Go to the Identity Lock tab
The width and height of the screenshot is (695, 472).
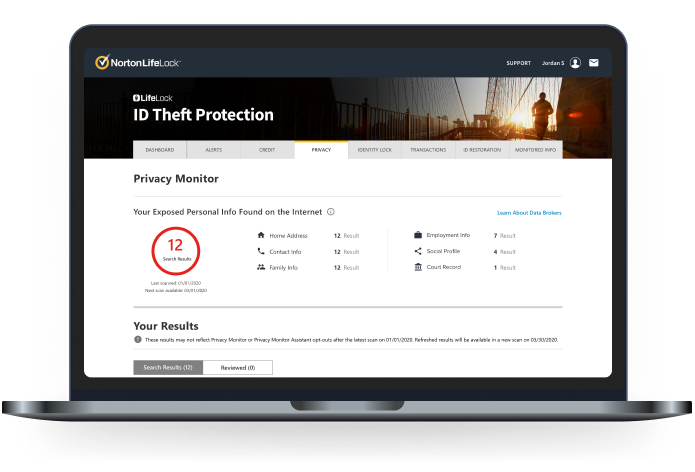375,150
